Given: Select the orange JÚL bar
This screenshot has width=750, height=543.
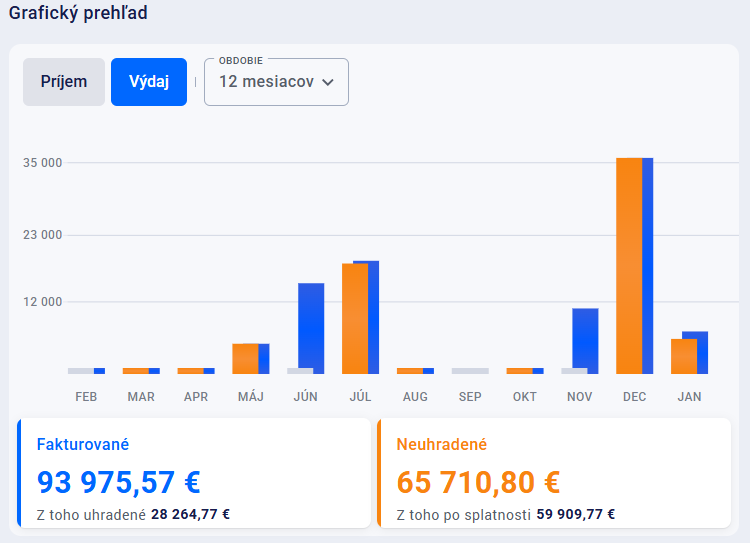Looking at the screenshot, I should click(354, 318).
